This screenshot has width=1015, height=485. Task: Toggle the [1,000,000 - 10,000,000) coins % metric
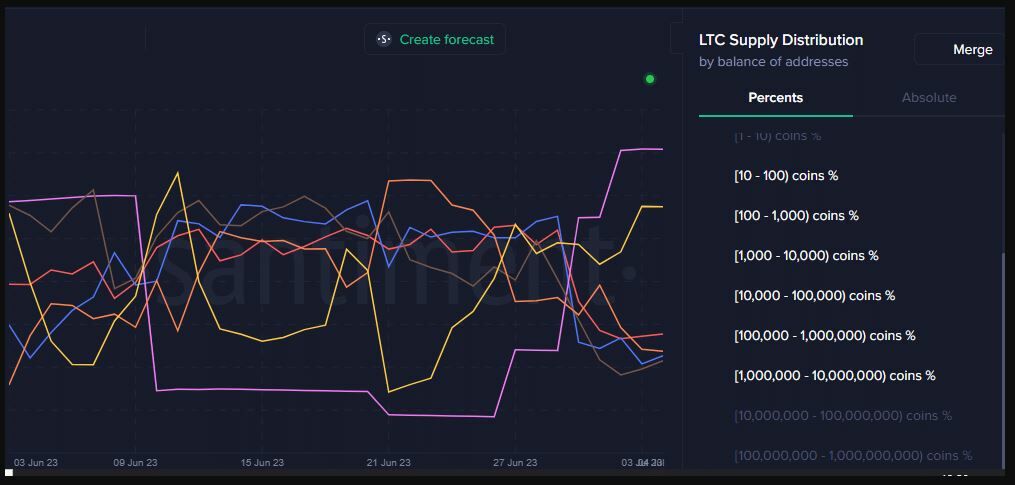(x=834, y=376)
